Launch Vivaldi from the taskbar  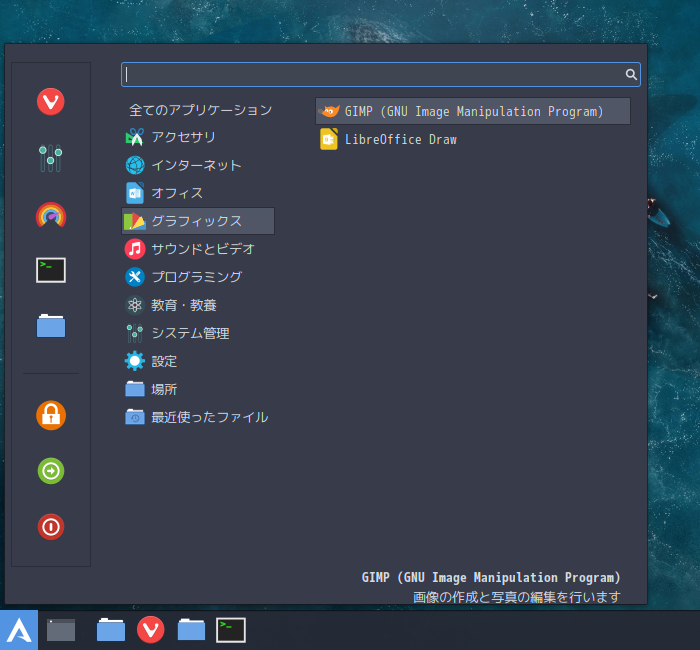click(150, 630)
